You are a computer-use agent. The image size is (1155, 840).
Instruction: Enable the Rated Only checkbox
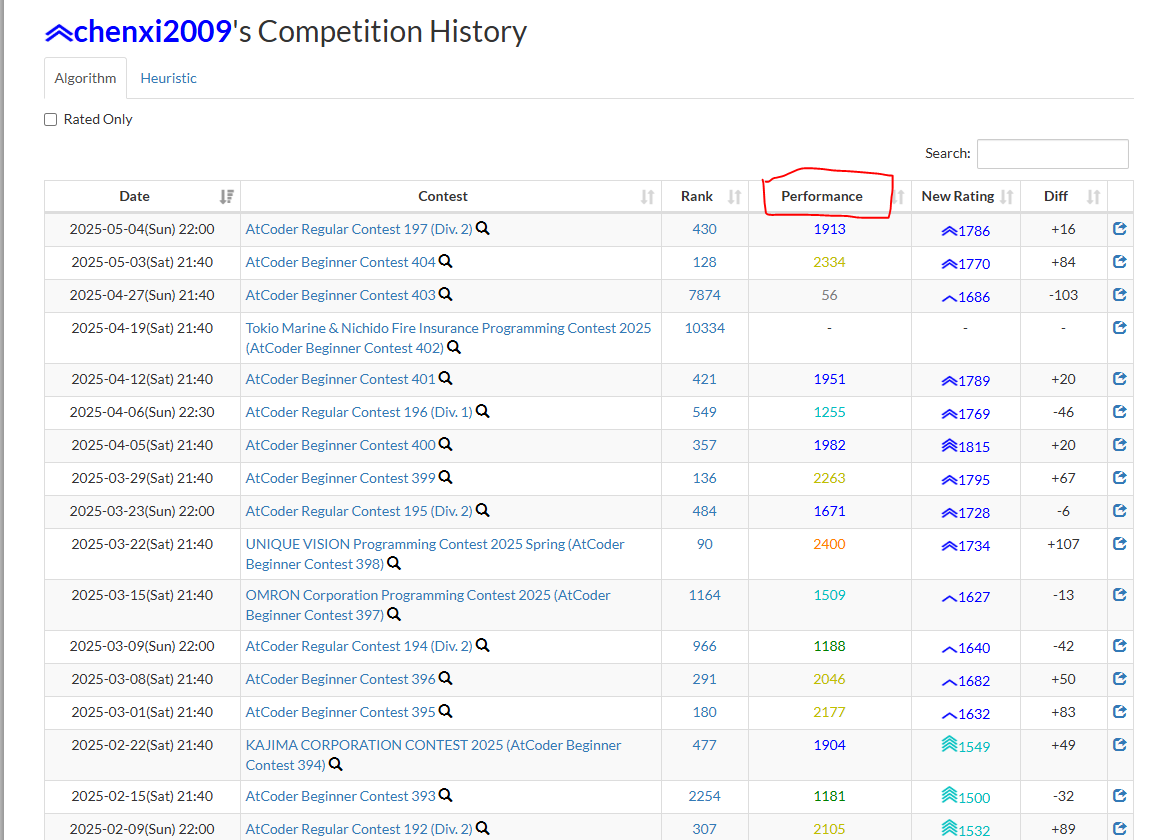(51, 119)
